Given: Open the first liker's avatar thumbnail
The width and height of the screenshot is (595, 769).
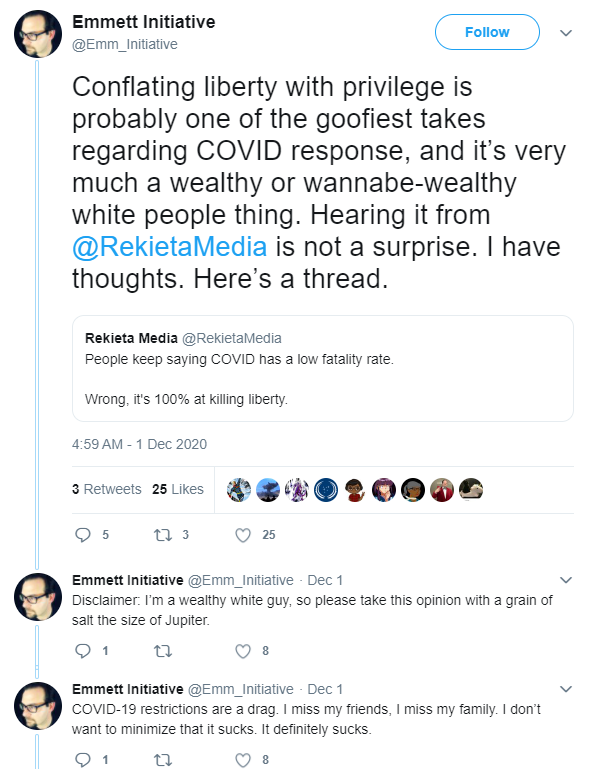Looking at the screenshot, I should (239, 489).
